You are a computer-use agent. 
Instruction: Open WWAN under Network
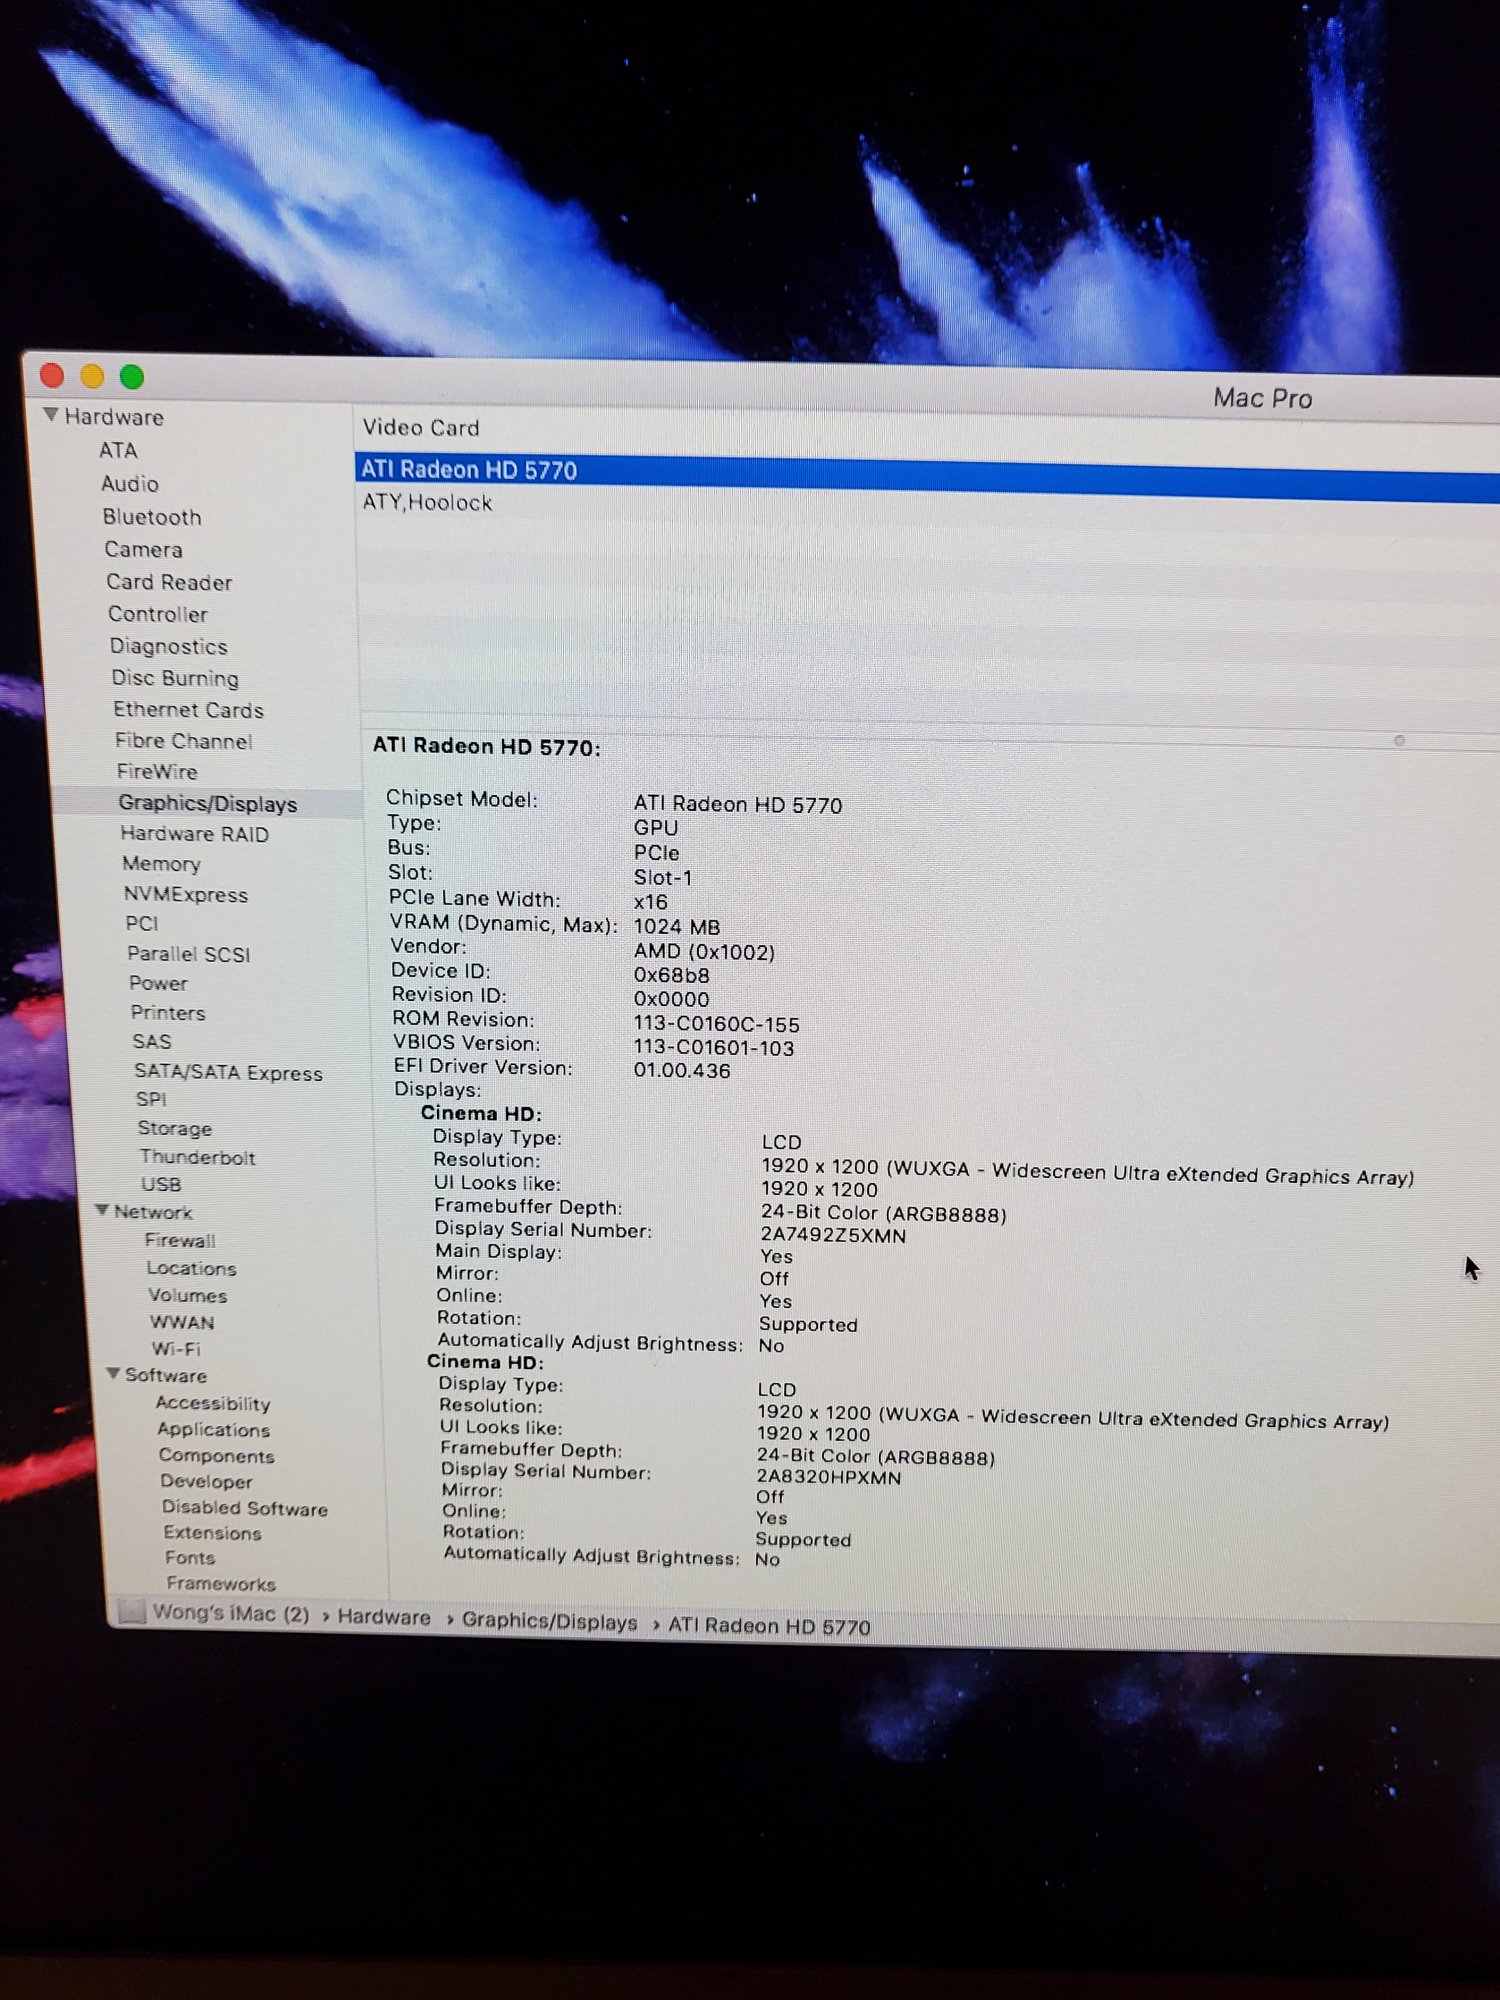pos(182,1322)
